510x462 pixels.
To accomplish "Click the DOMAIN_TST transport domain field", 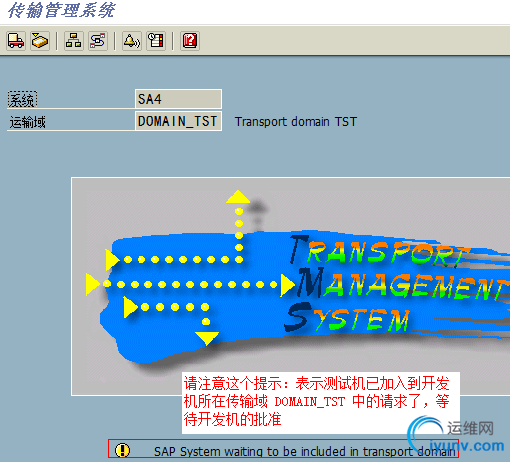I will point(178,121).
